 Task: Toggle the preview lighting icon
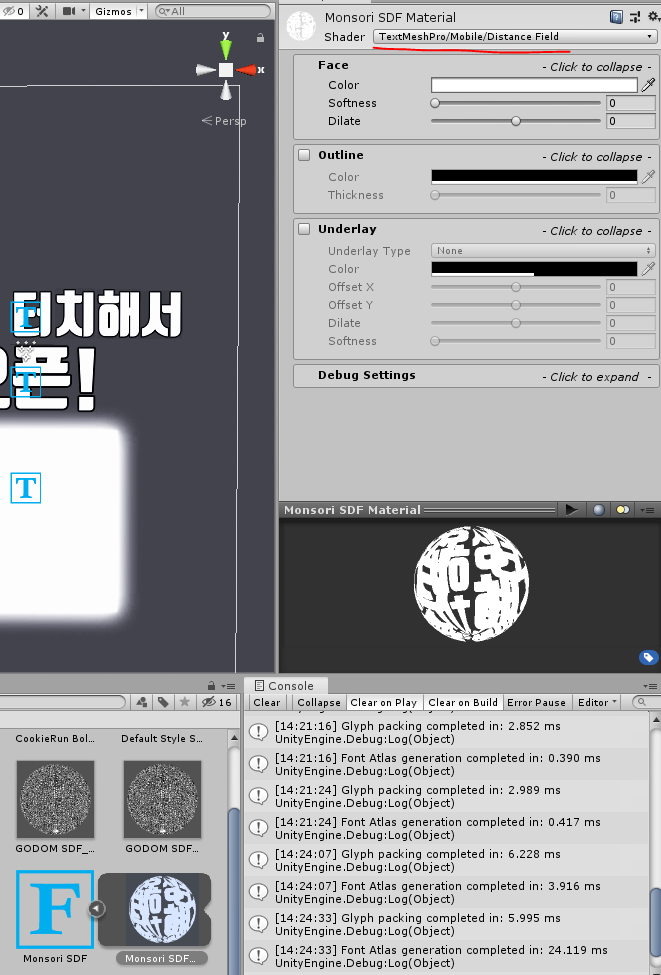pyautogui.click(x=622, y=510)
